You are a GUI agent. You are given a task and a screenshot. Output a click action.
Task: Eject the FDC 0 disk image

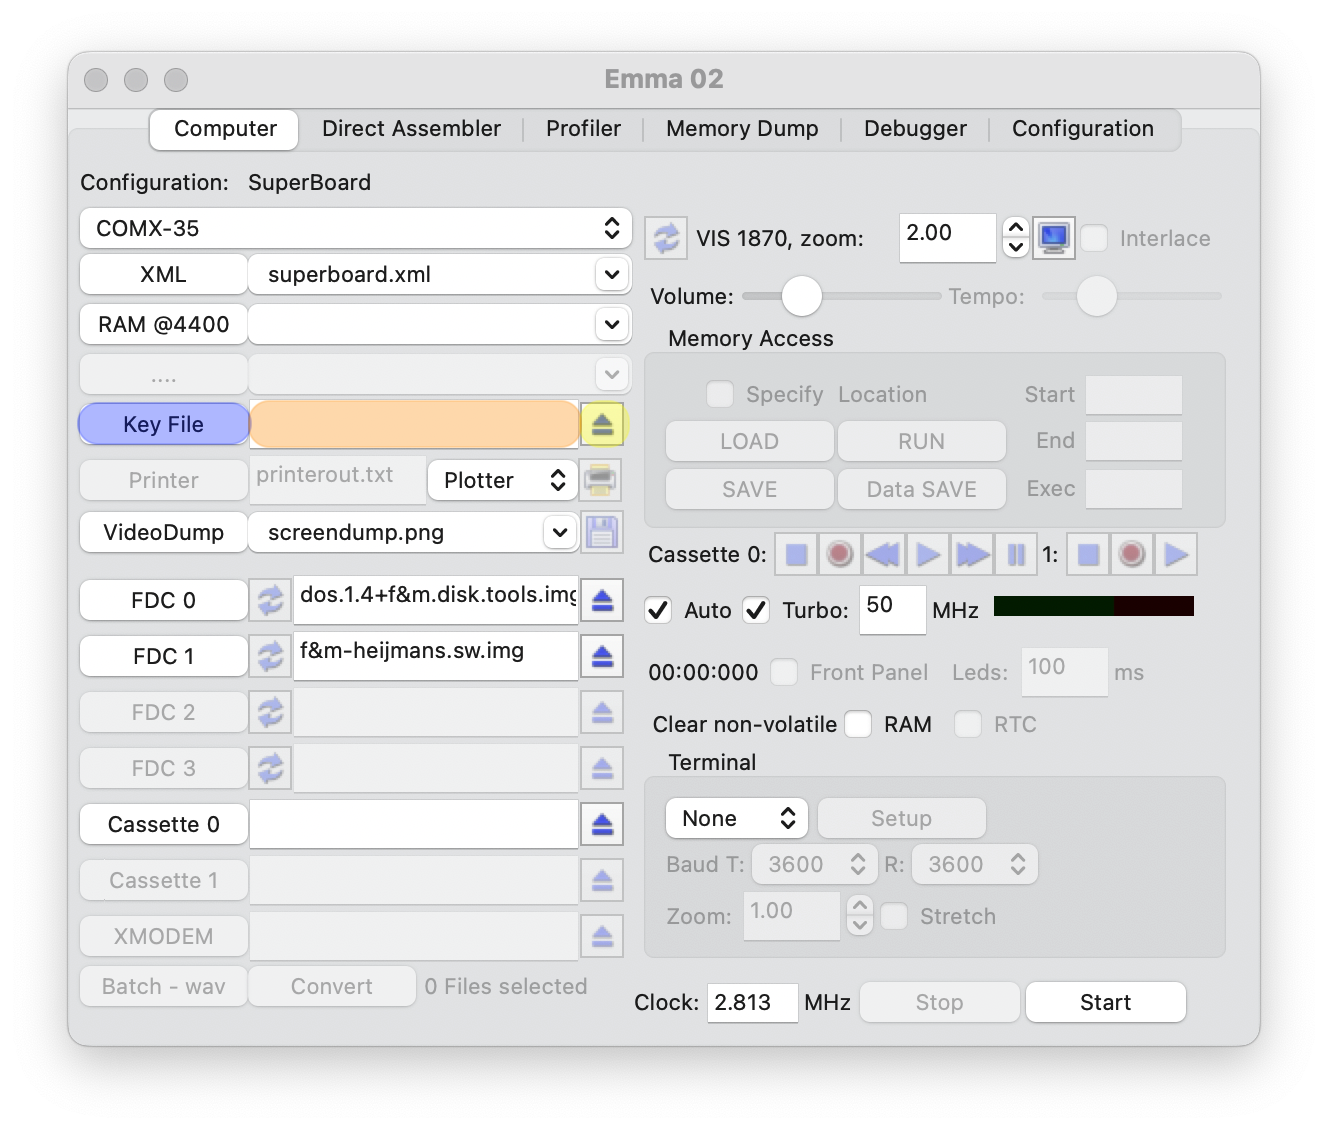pyautogui.click(x=602, y=600)
